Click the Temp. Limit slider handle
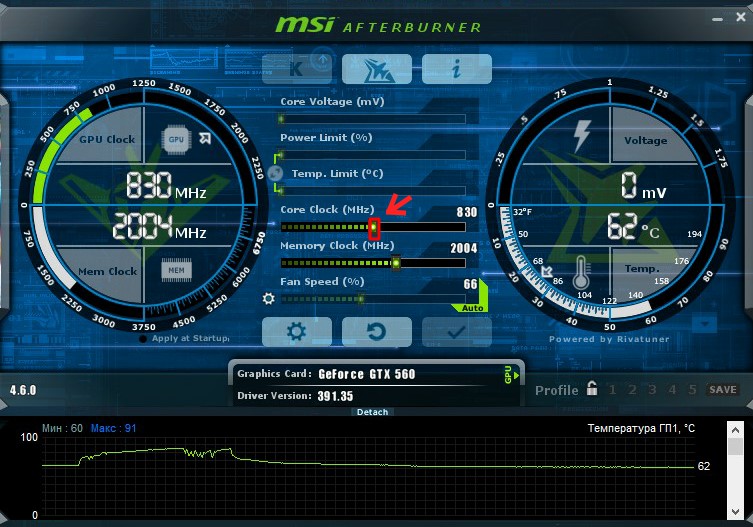 click(x=281, y=191)
